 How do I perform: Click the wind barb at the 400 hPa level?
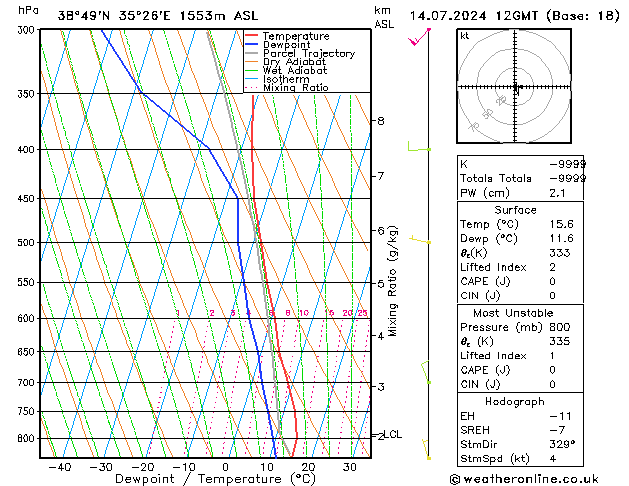pos(419,147)
